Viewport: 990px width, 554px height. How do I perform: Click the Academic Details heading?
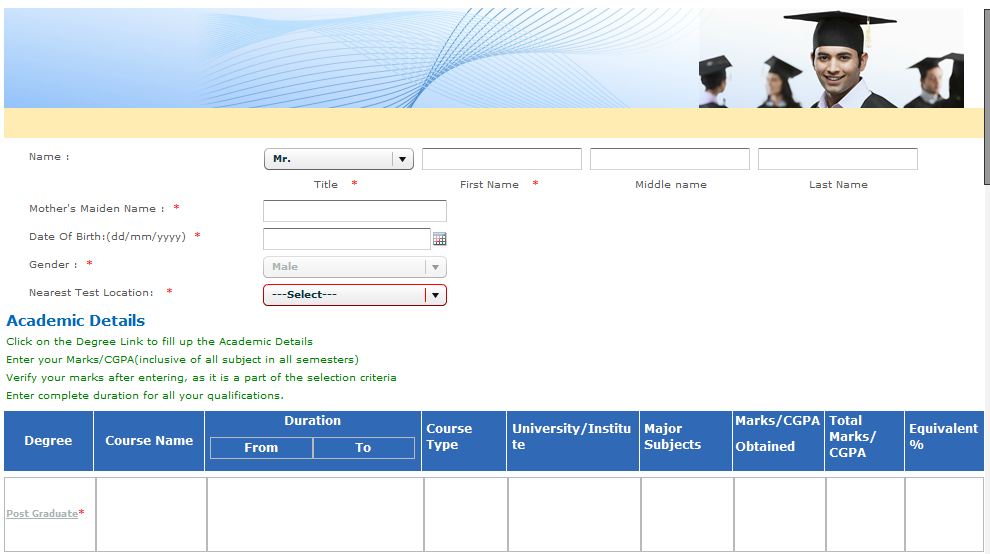point(76,321)
